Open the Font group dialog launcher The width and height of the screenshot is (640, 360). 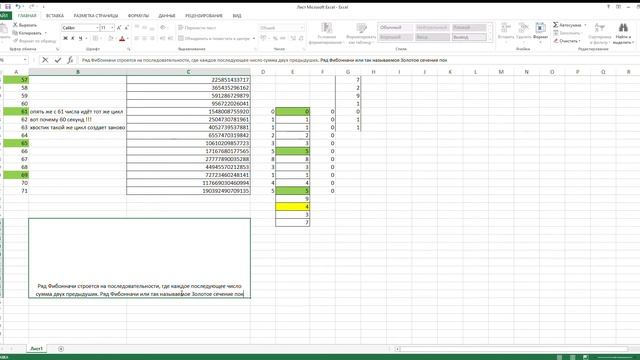click(129, 49)
